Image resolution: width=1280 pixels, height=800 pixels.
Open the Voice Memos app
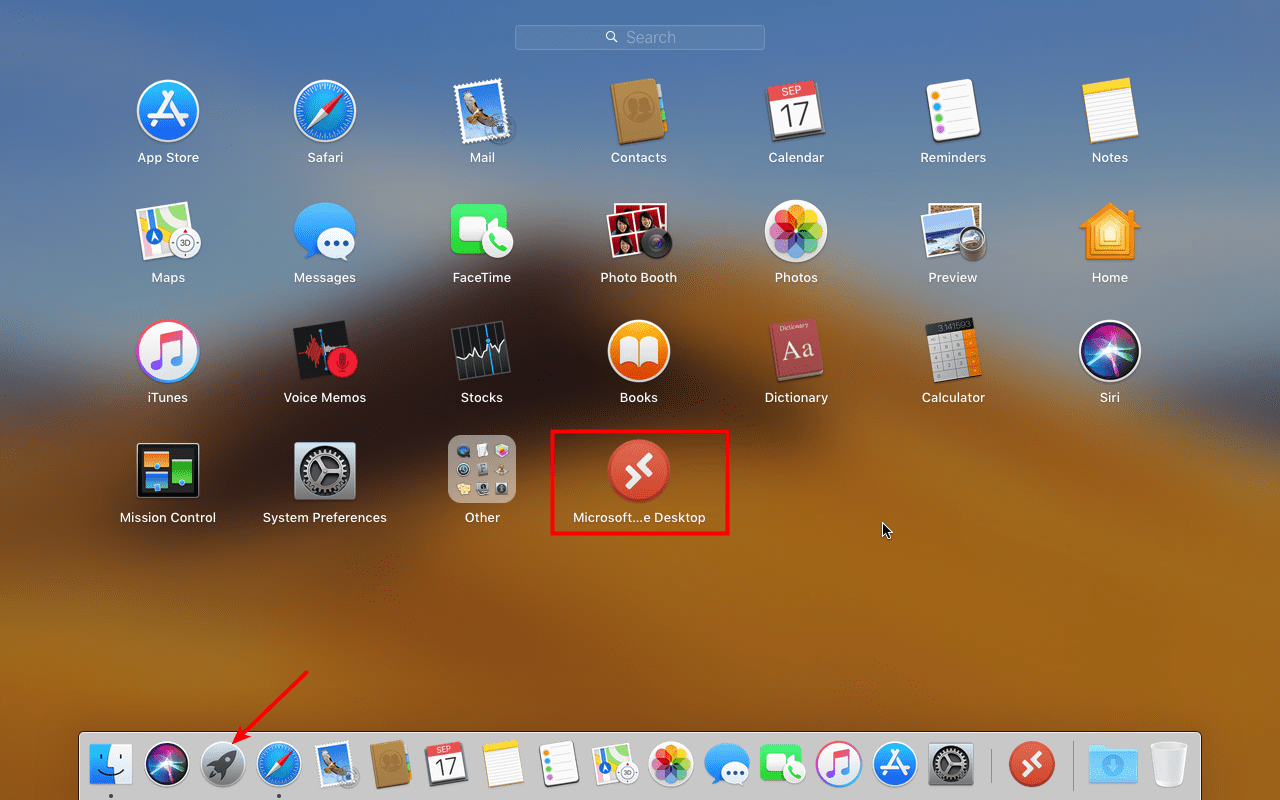click(325, 351)
